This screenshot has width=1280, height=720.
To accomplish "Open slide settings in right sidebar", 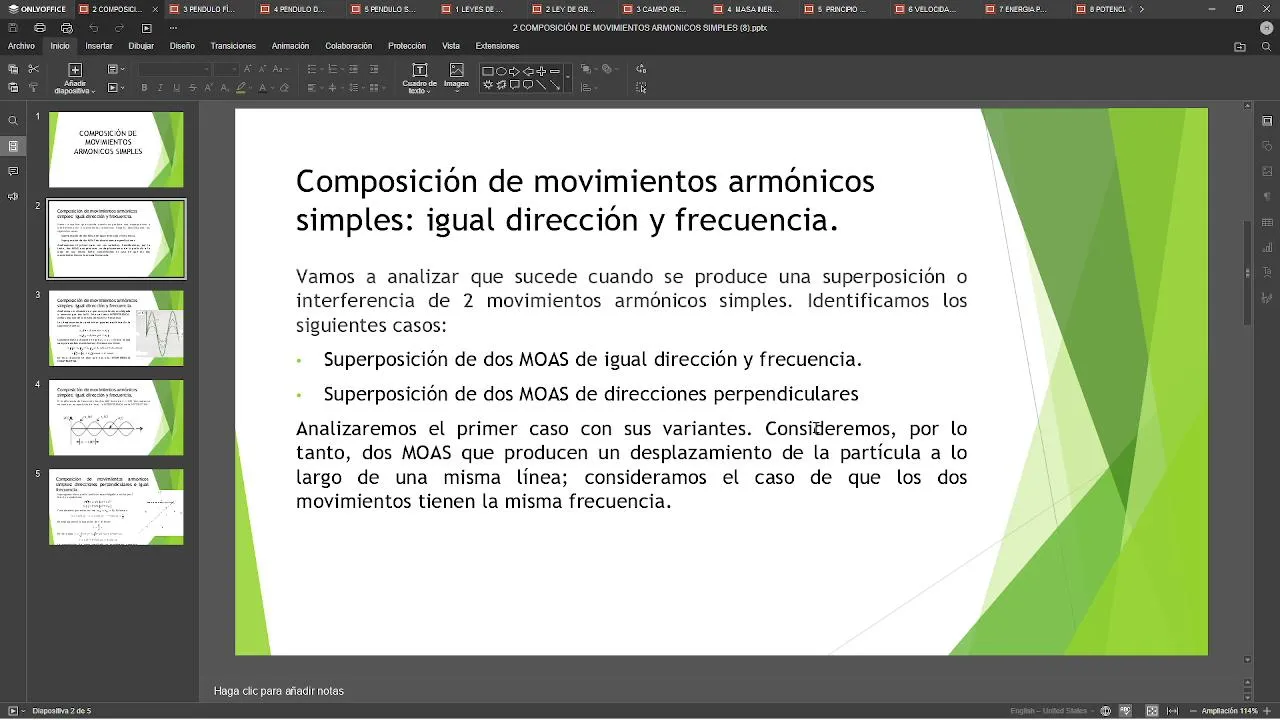I will (1267, 121).
